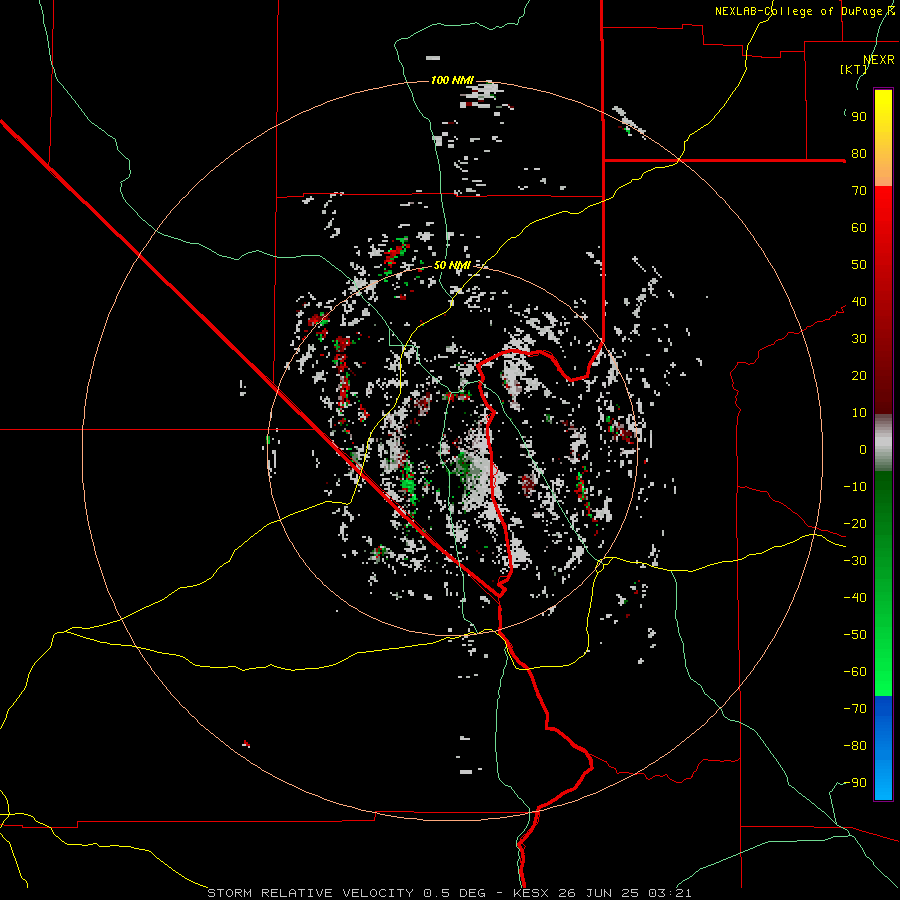Click the -90 value on velocity scale
Screen dimensions: 900x900
coord(855,783)
